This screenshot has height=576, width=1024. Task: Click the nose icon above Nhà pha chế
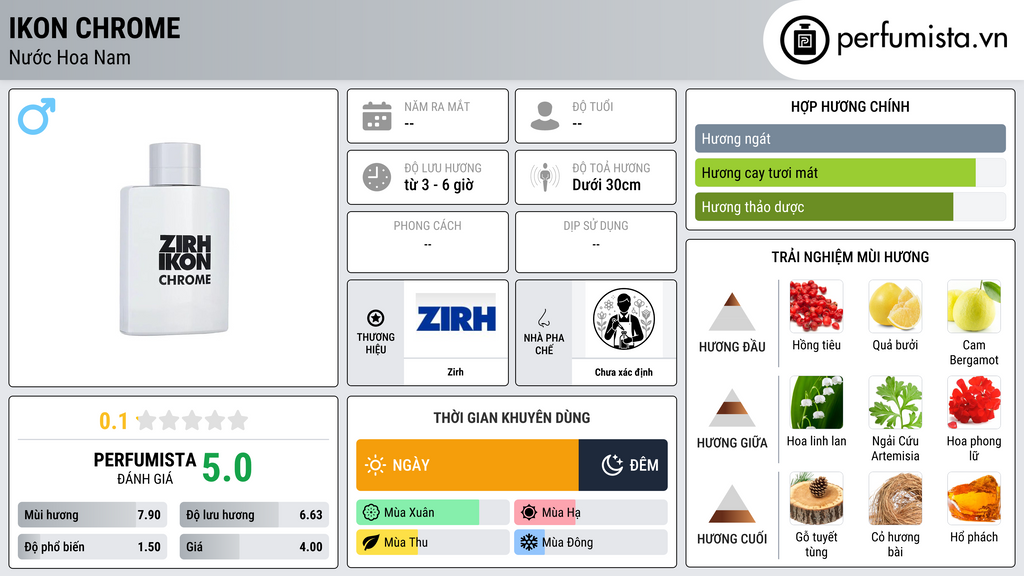(543, 318)
